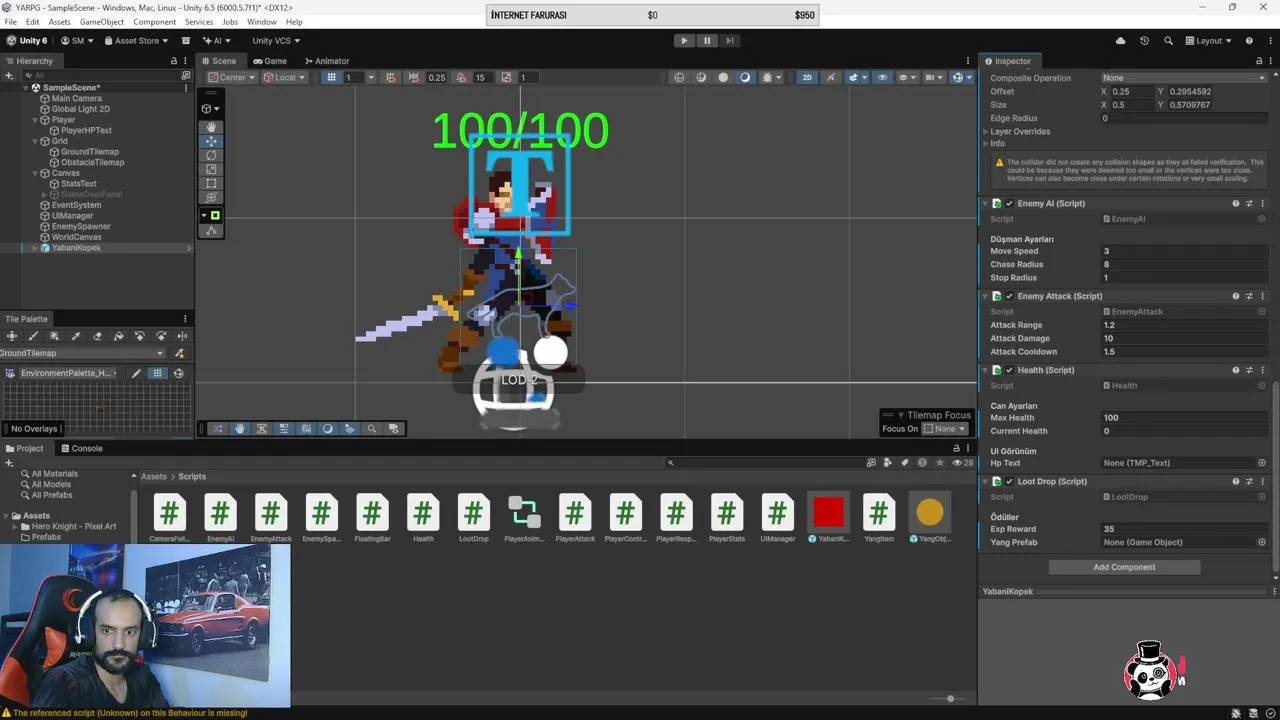Select the Rotate tool in Scene toolbar
The width and height of the screenshot is (1280, 720).
coord(211,155)
